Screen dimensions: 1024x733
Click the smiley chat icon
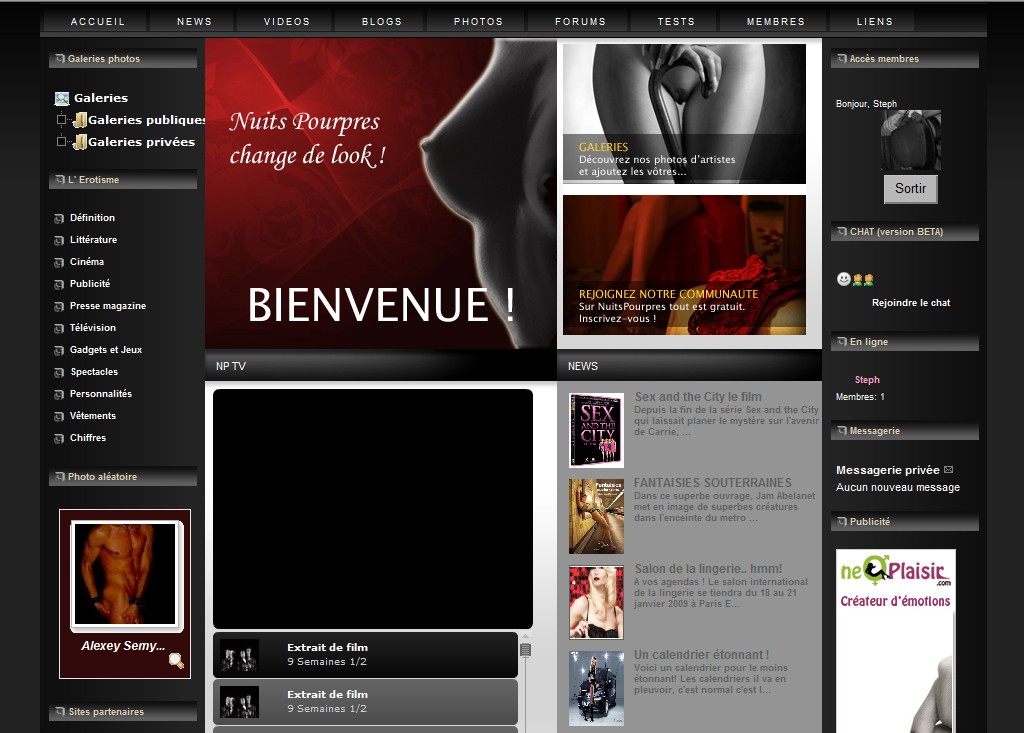[844, 279]
